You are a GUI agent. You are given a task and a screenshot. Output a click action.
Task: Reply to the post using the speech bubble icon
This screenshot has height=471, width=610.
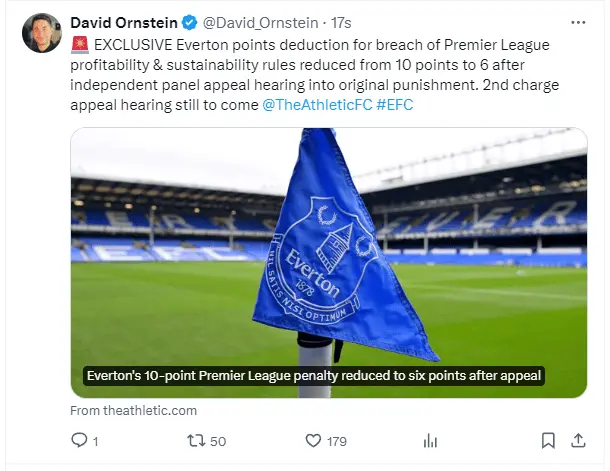(80, 440)
